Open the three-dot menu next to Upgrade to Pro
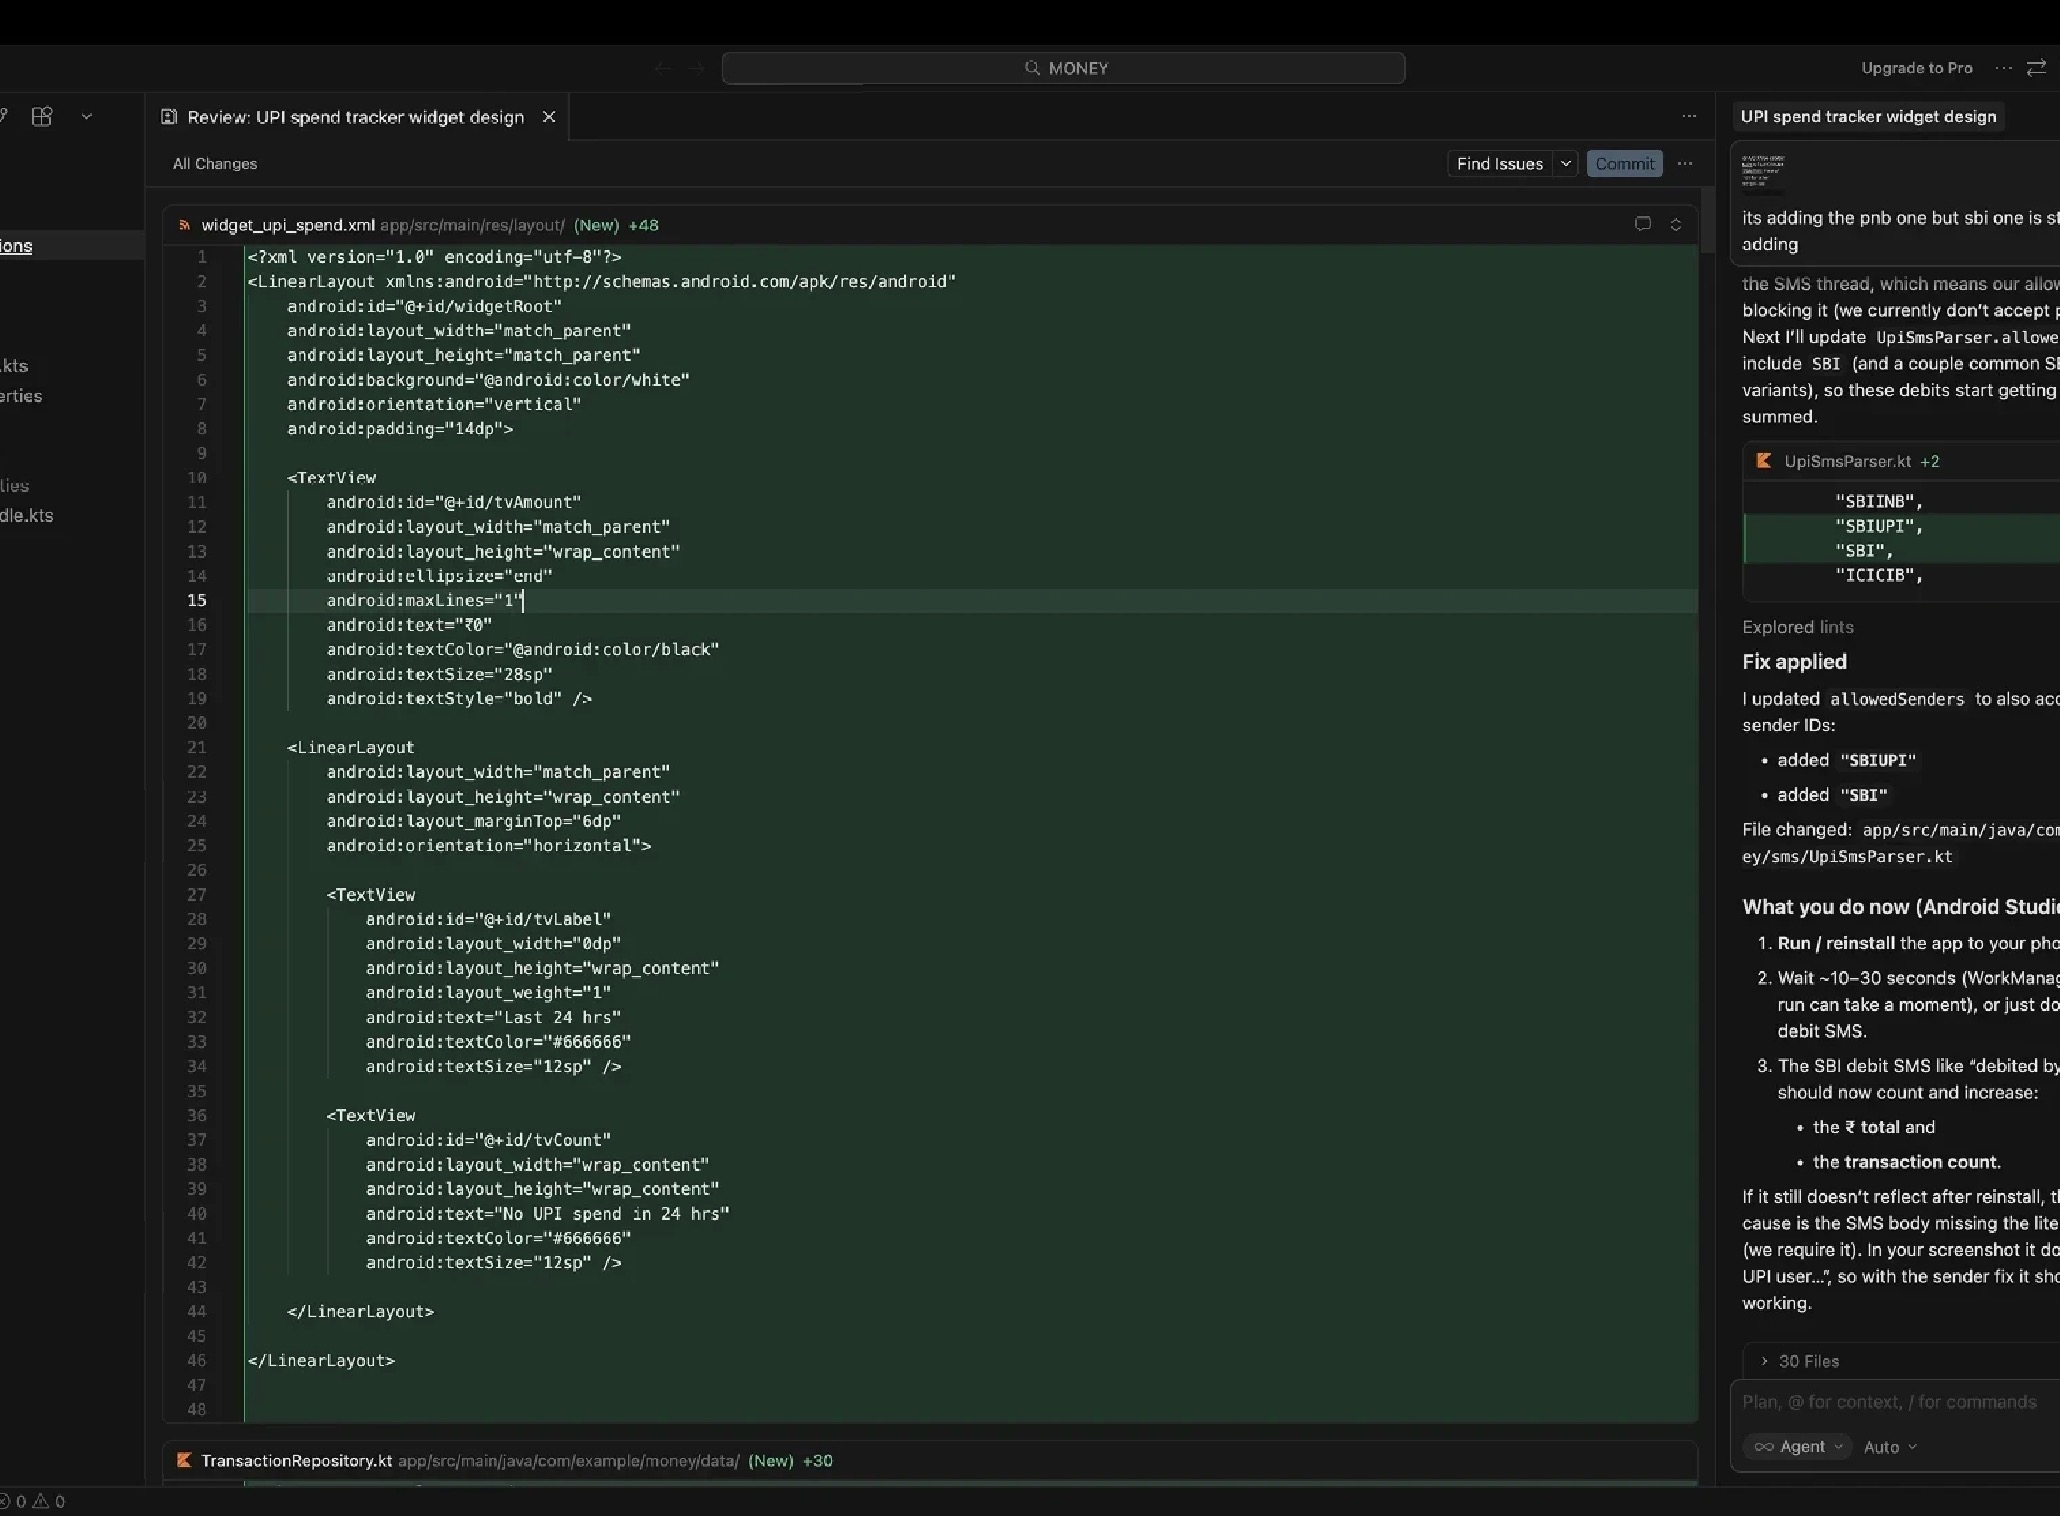The image size is (2060, 1516). 2003,68
